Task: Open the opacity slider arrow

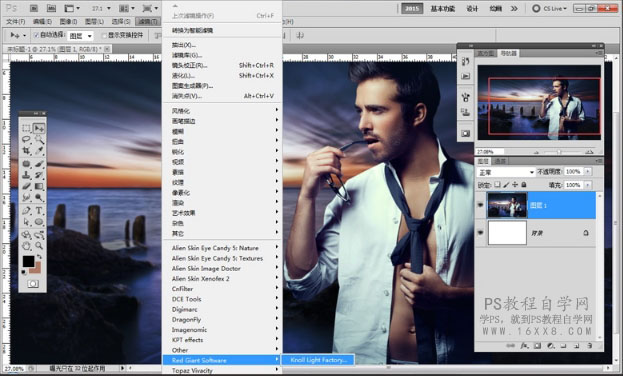Action: pos(588,172)
